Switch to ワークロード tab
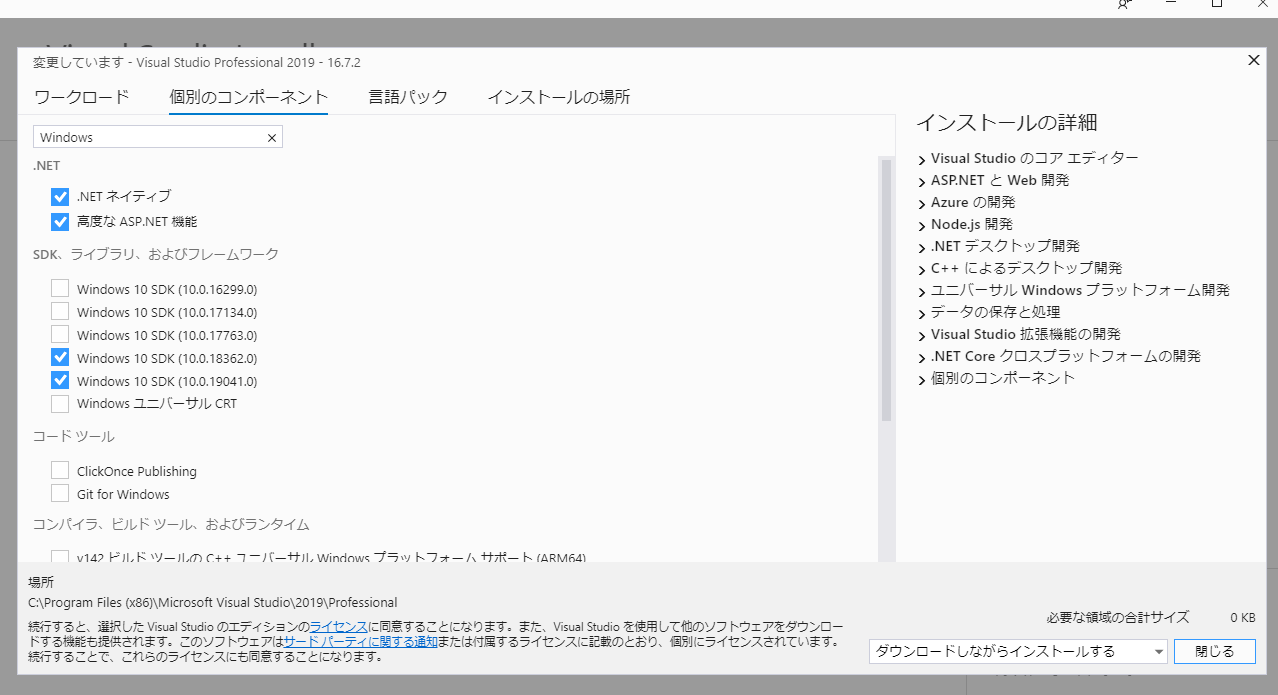The image size is (1278, 695). point(82,97)
